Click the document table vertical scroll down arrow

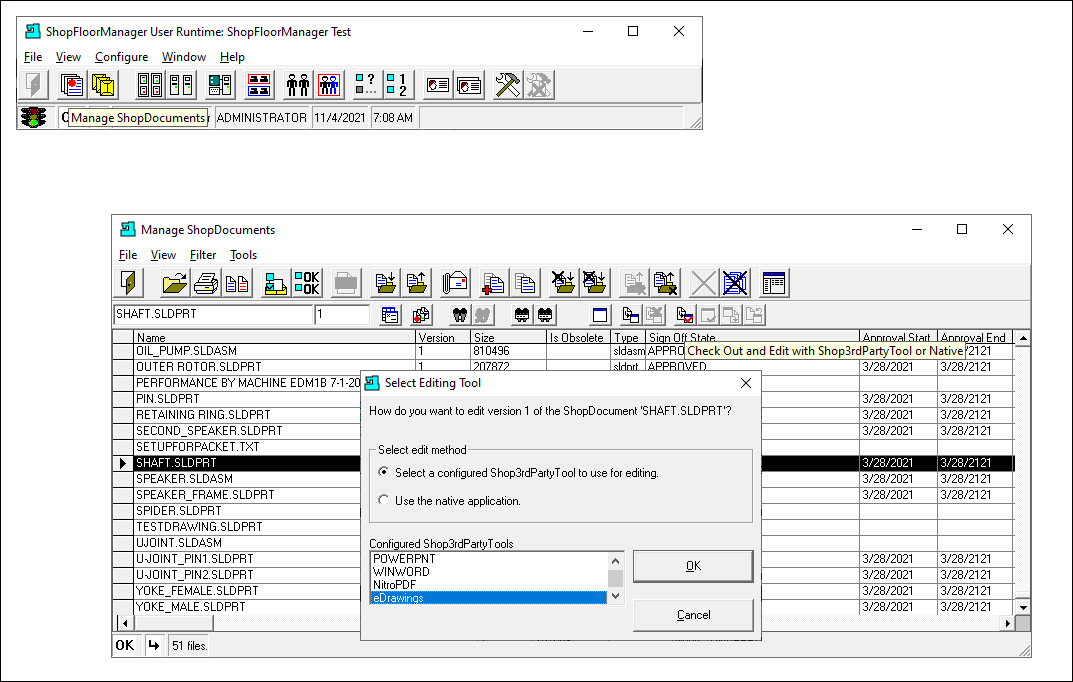(1022, 607)
